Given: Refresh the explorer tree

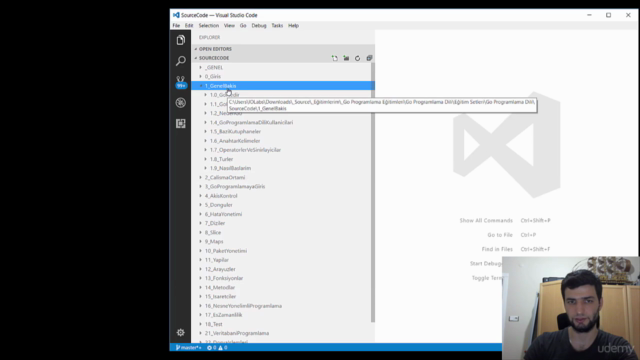Looking at the screenshot, I should coord(358,58).
